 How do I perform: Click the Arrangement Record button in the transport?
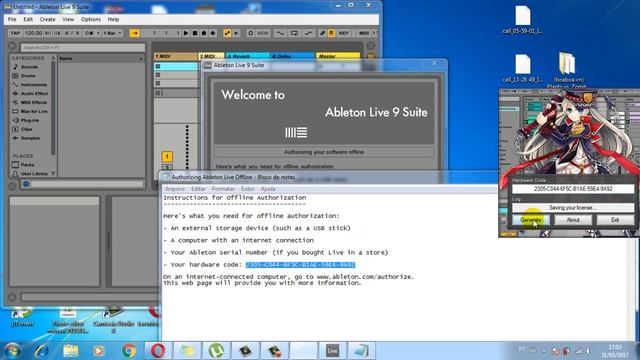(x=204, y=33)
